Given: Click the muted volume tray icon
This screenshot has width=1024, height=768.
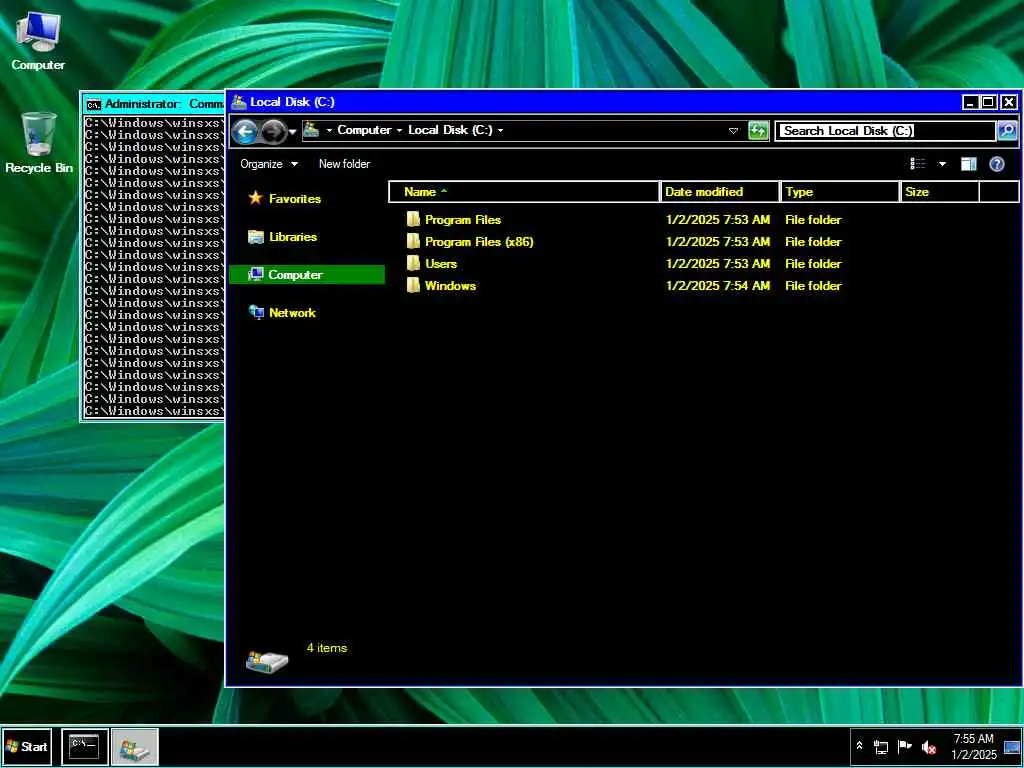Looking at the screenshot, I should (929, 746).
